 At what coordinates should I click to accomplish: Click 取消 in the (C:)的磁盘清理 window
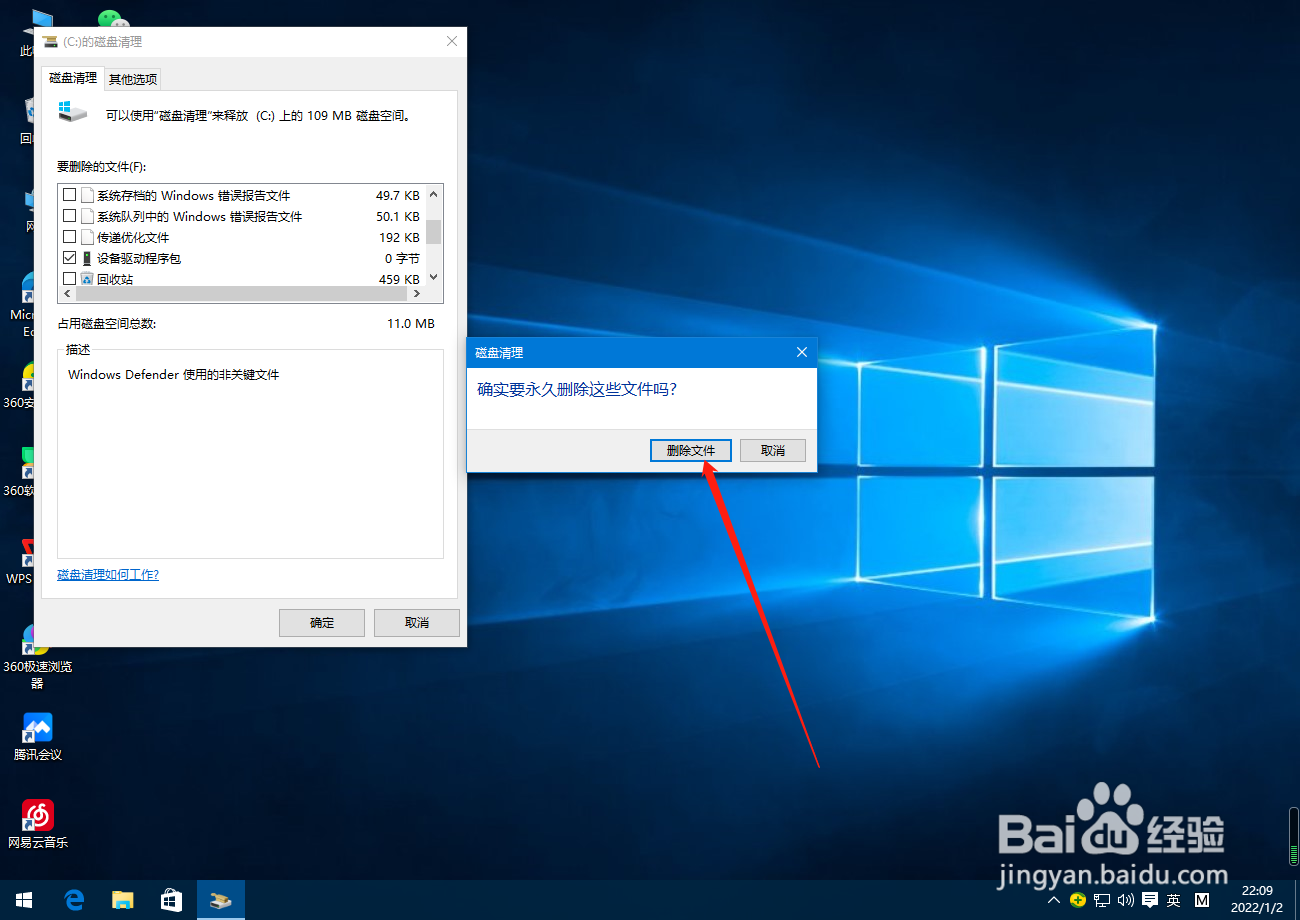[x=417, y=622]
